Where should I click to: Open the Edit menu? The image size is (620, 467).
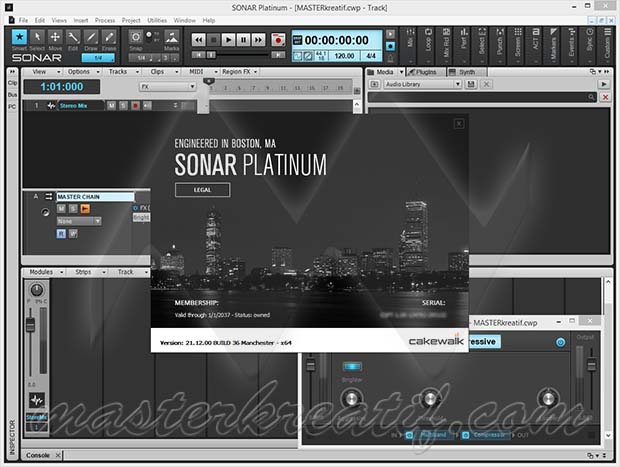pos(40,20)
